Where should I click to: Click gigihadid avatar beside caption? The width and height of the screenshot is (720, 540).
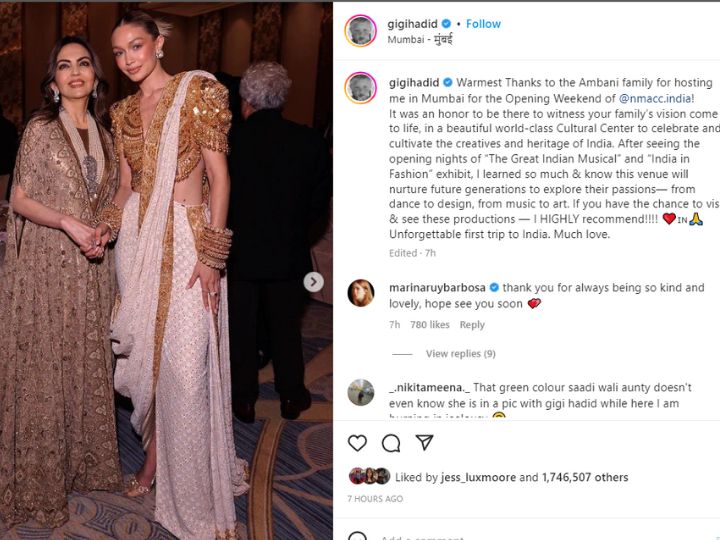360,87
